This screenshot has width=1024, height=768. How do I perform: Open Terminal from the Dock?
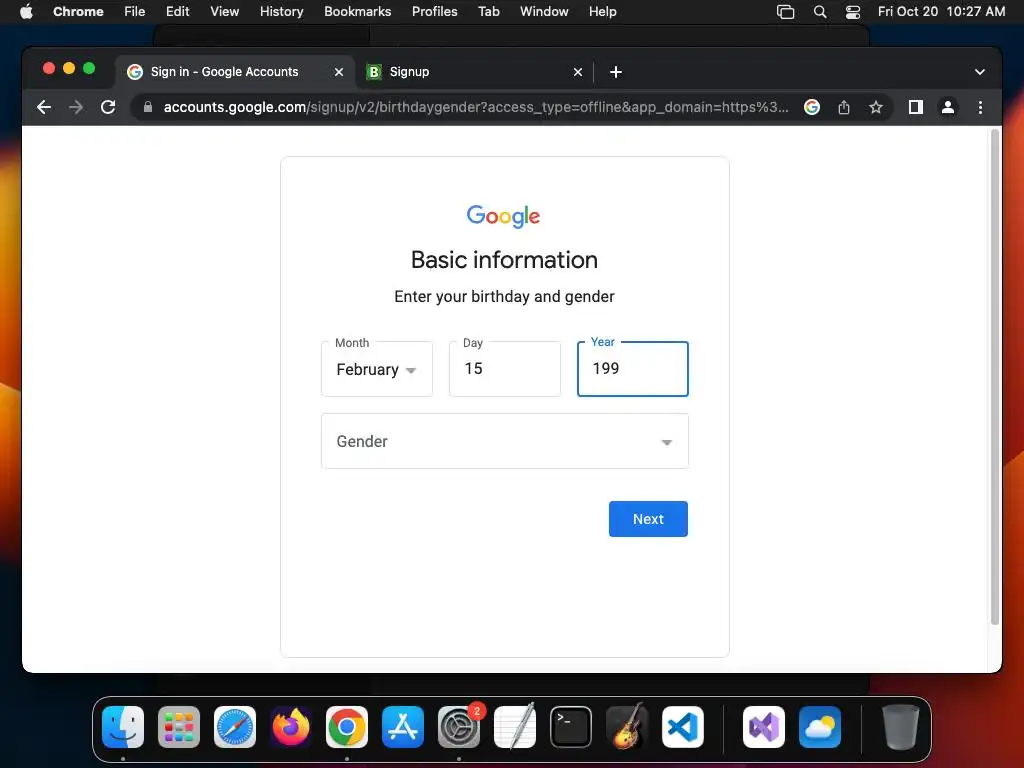(x=571, y=727)
